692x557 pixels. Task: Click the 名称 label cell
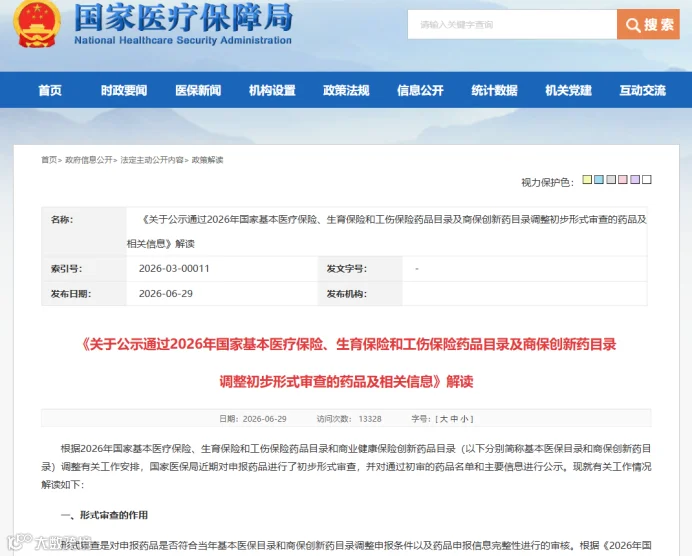click(x=84, y=232)
